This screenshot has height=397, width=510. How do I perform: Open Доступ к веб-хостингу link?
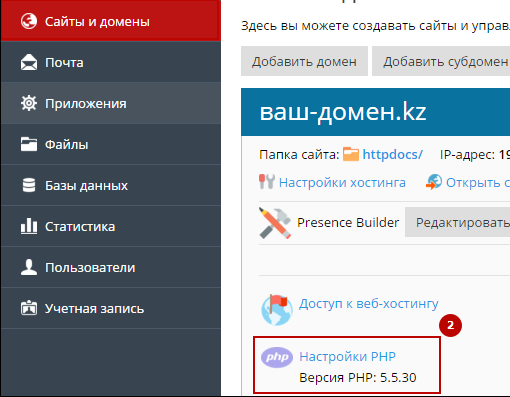click(368, 304)
